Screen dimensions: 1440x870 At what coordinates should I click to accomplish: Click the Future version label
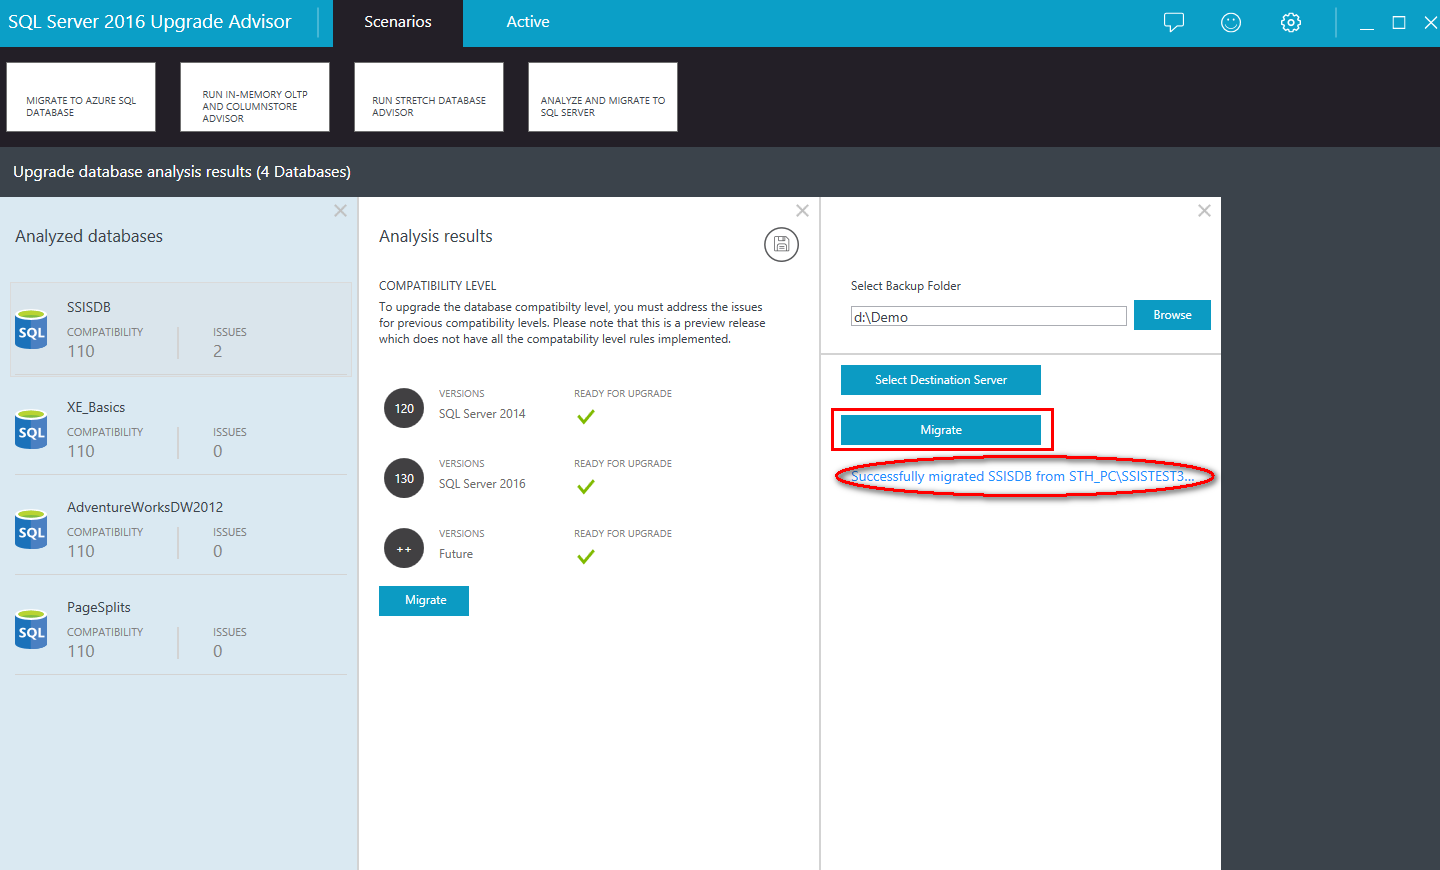456,554
